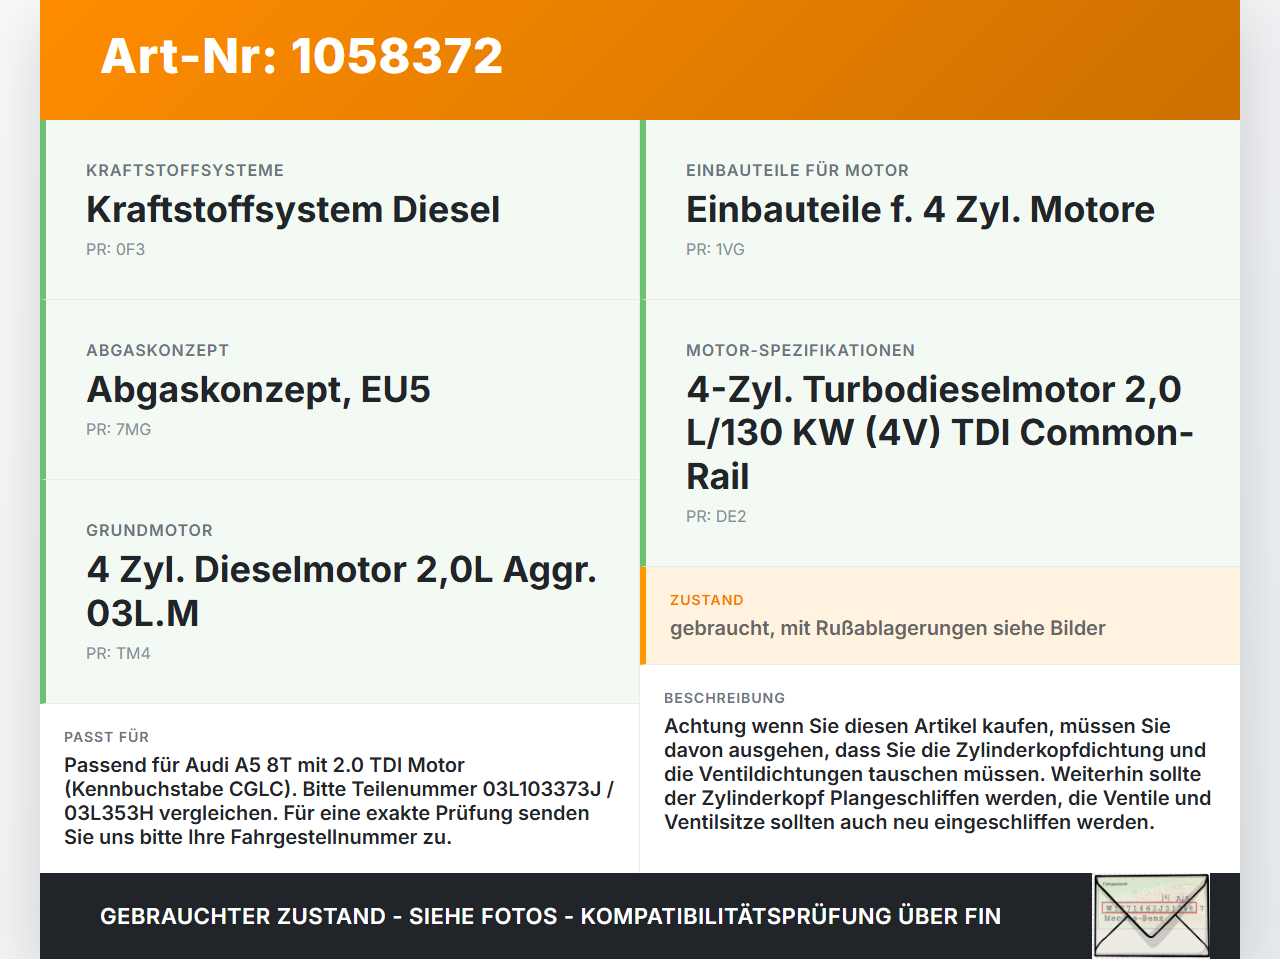Click the PR: 1VG code label
1280x959 pixels.
tap(715, 249)
